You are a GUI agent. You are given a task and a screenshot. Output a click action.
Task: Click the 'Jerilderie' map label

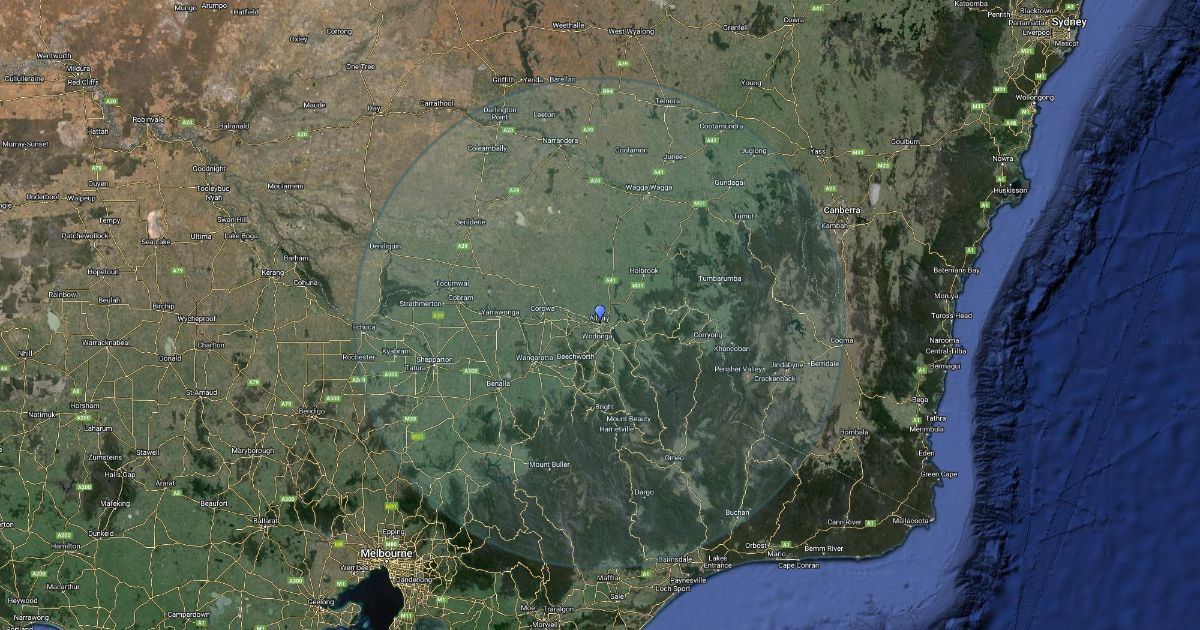(470, 221)
